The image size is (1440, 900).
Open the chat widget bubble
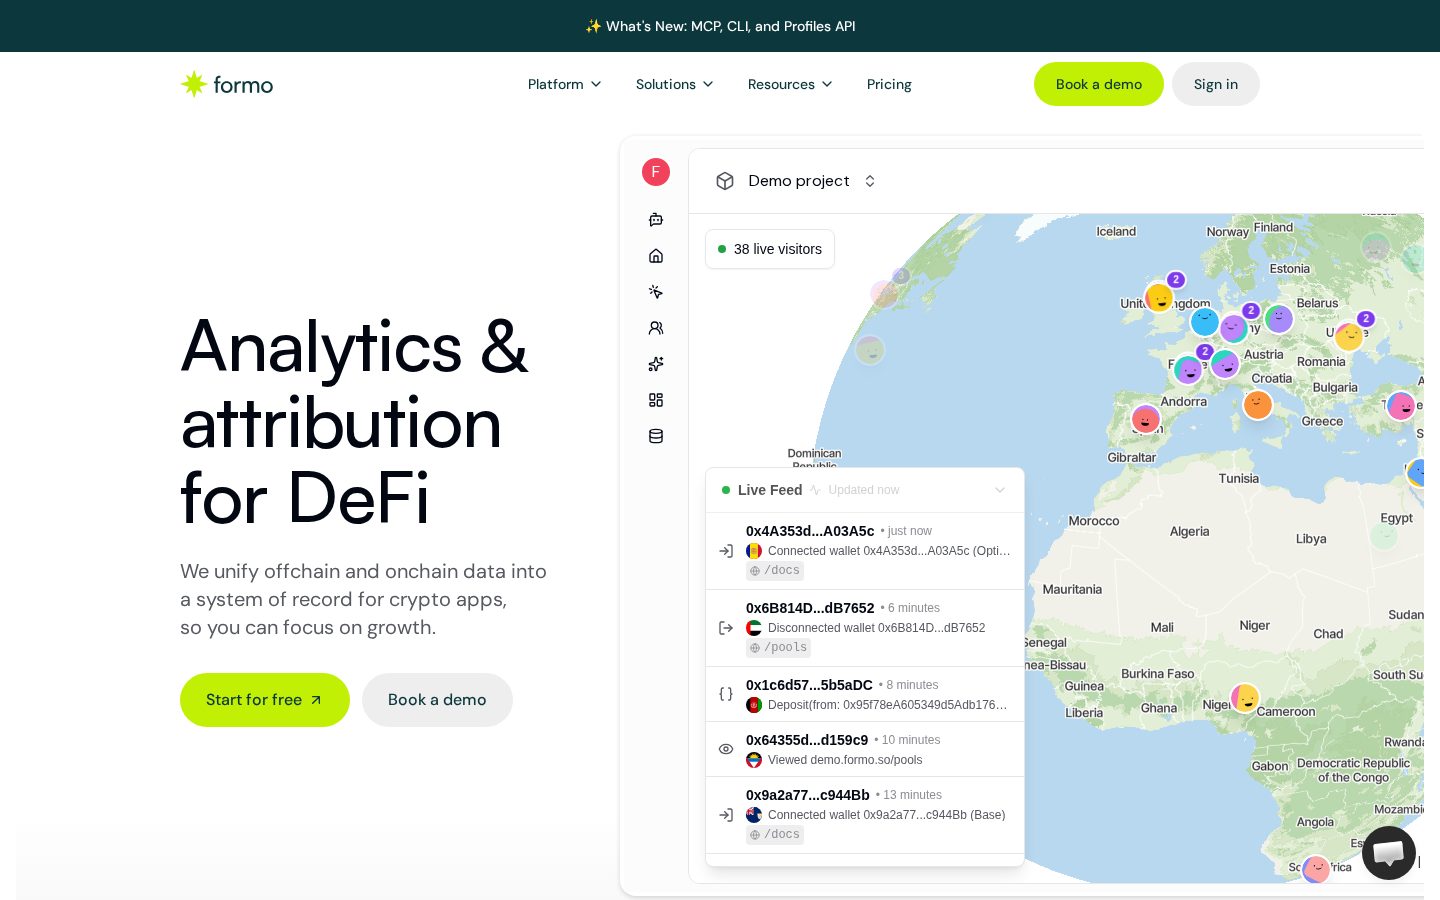pos(1389,853)
